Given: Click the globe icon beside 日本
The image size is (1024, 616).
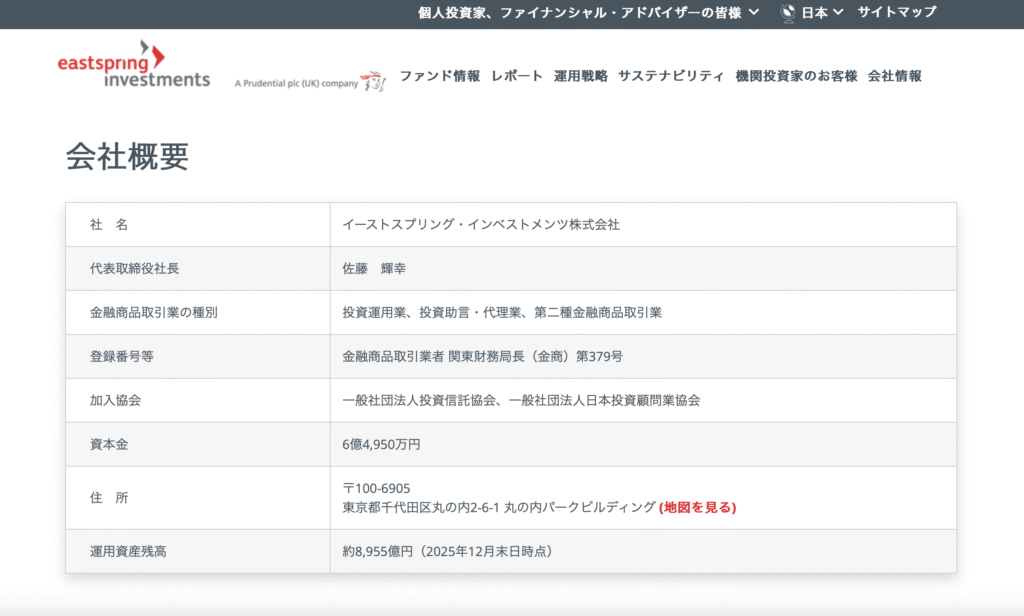Looking at the screenshot, I should coord(788,13).
